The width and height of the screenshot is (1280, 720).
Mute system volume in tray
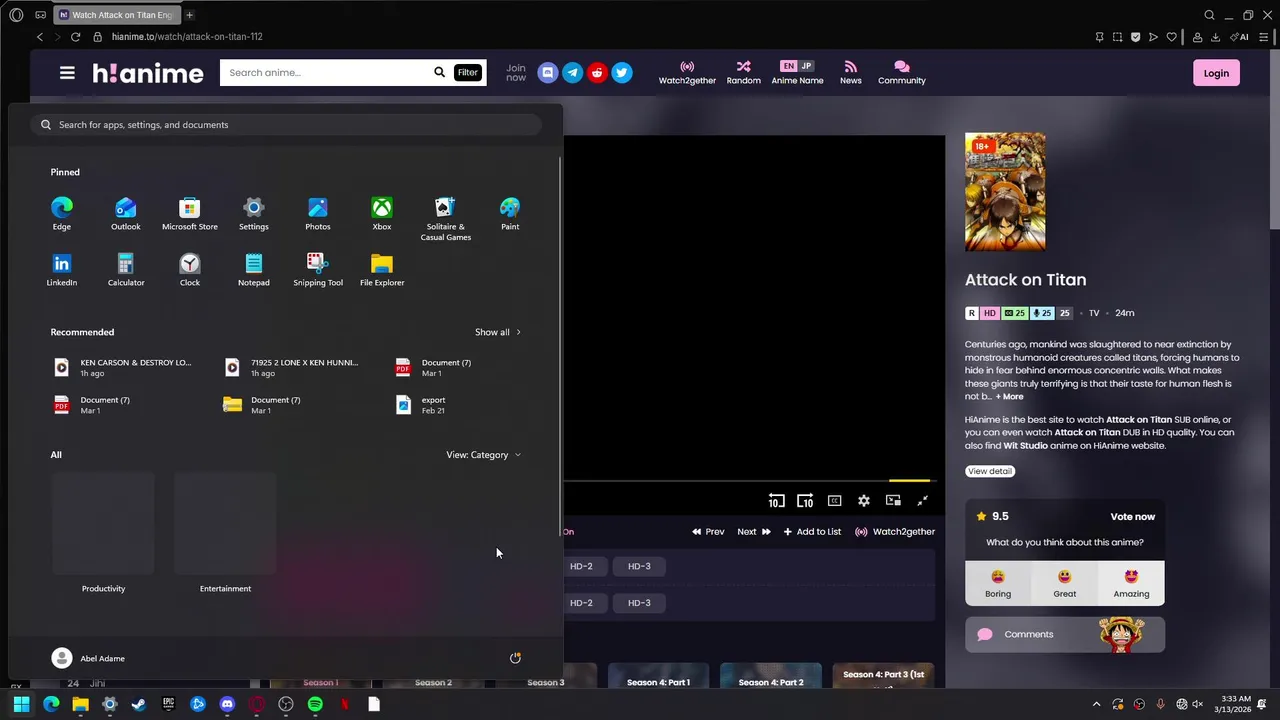(1198, 704)
